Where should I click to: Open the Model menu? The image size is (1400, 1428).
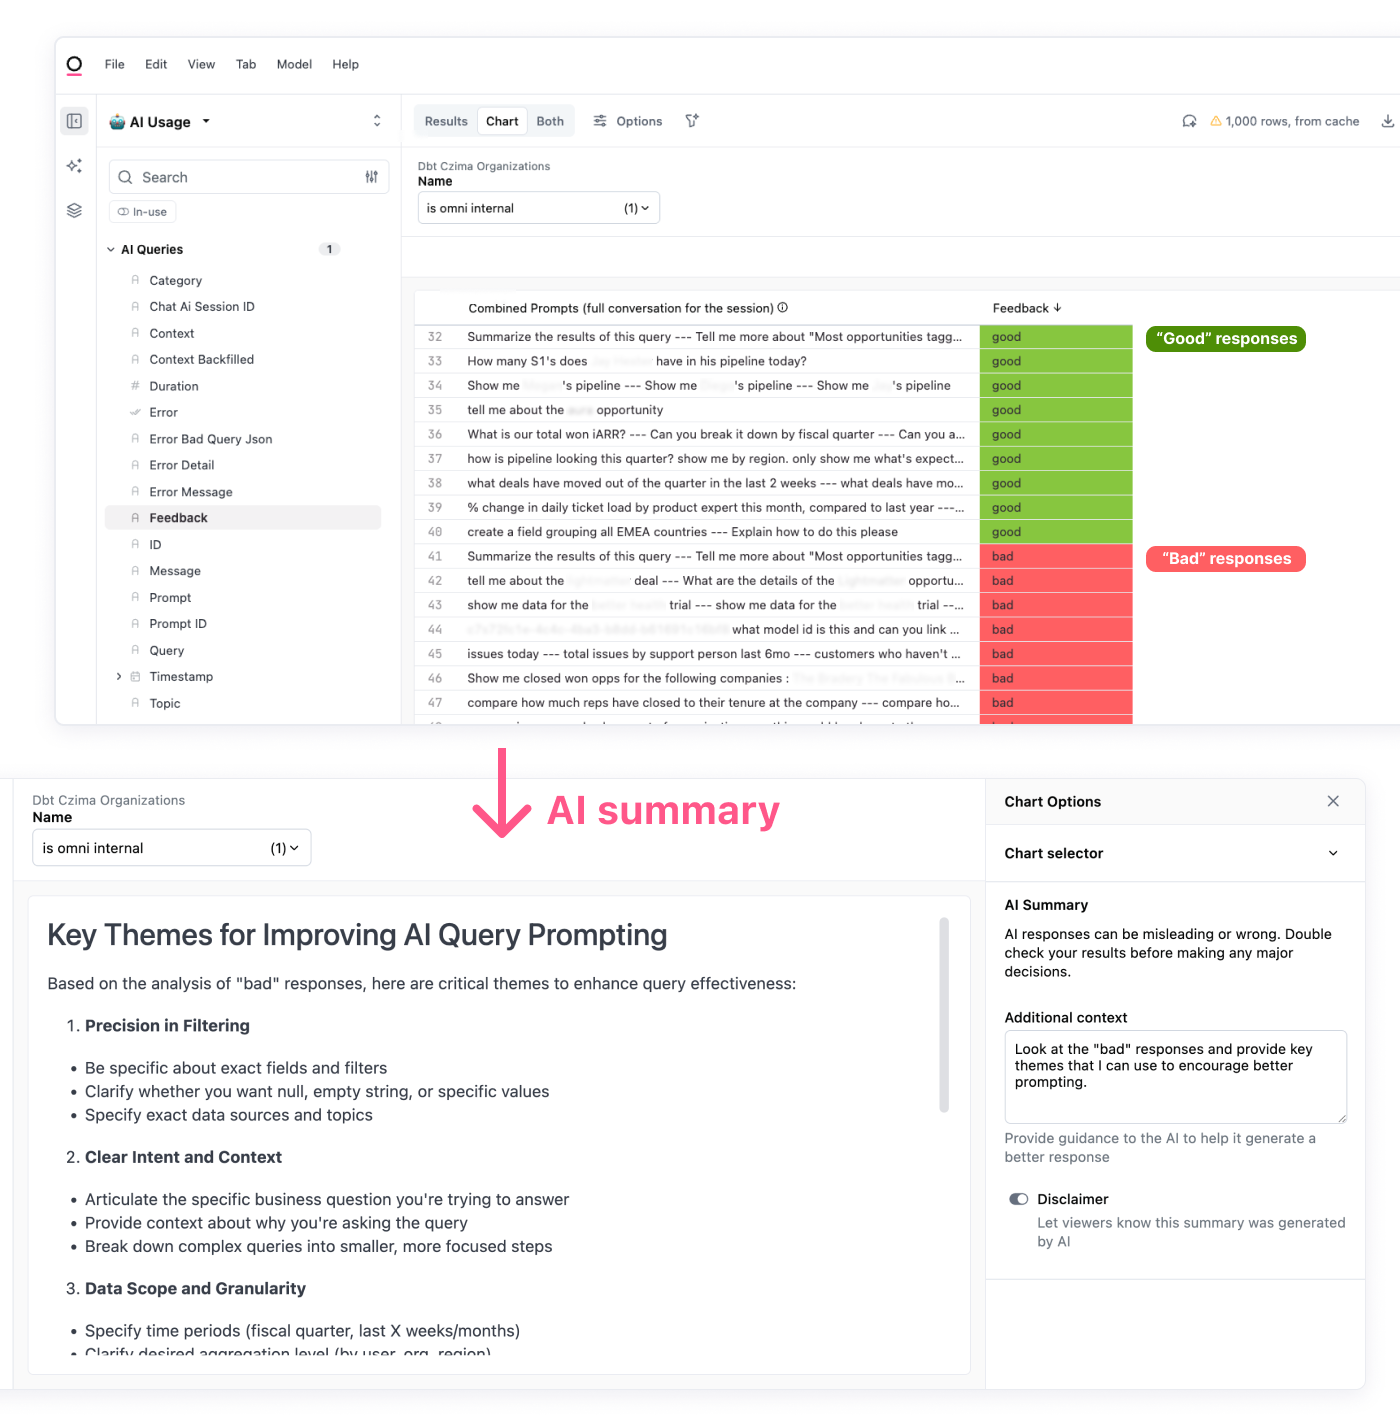click(294, 64)
